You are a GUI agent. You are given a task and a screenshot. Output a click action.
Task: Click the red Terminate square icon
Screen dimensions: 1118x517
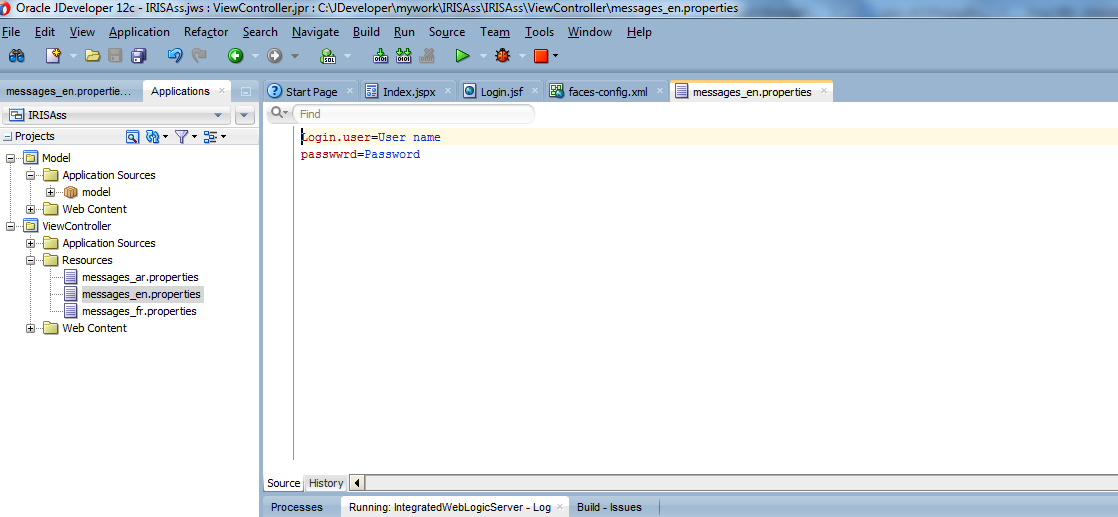point(540,56)
